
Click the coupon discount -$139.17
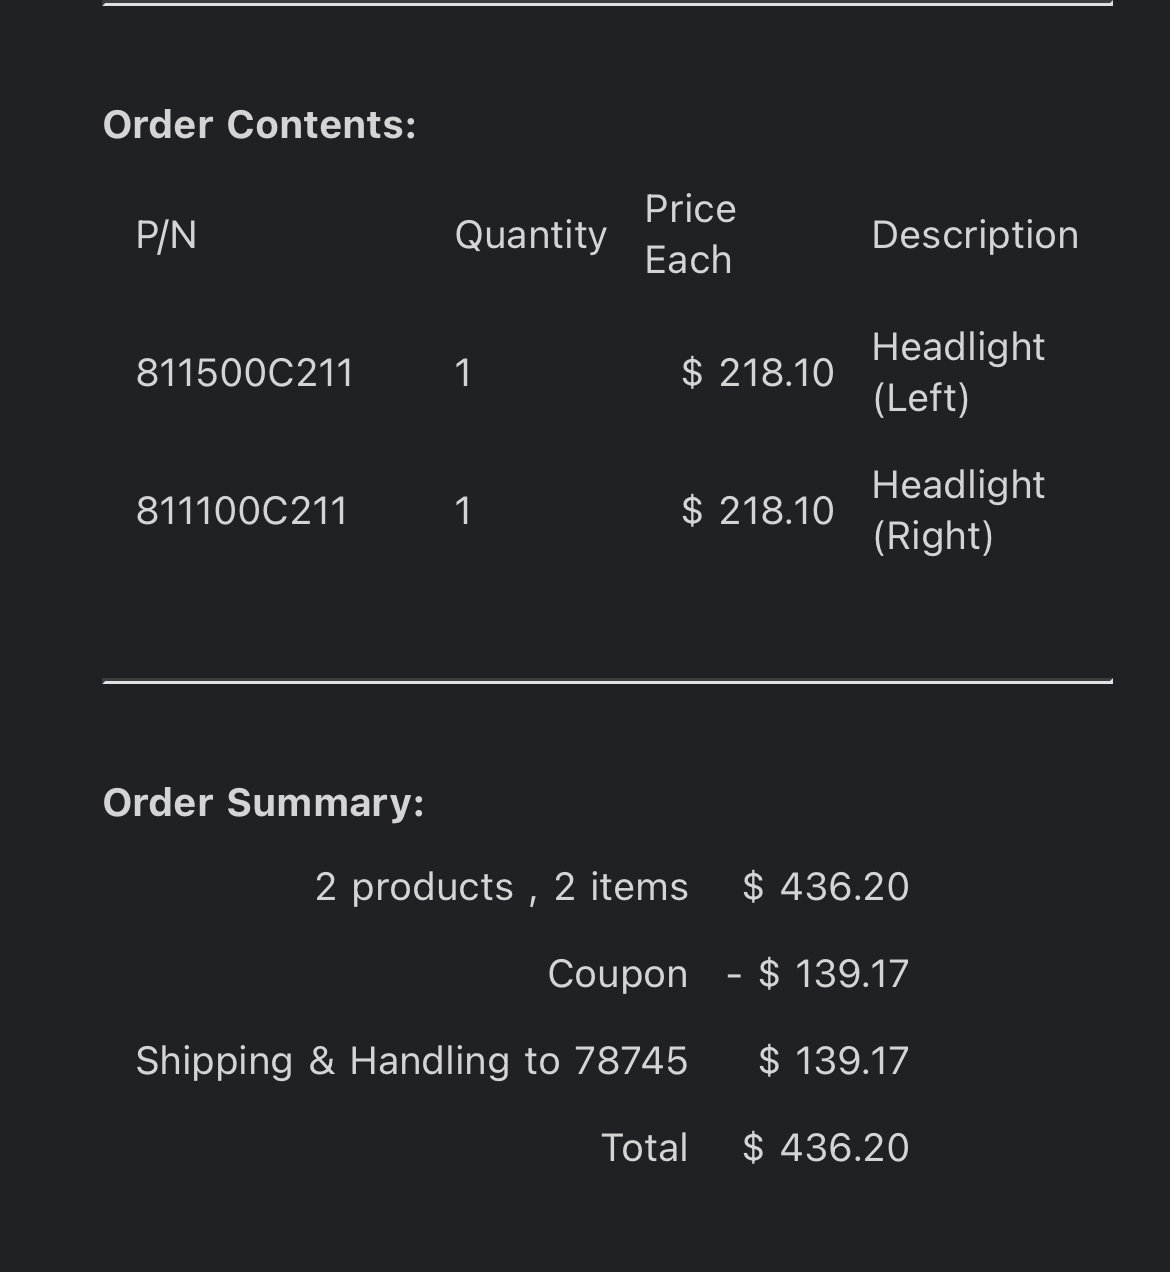(818, 974)
